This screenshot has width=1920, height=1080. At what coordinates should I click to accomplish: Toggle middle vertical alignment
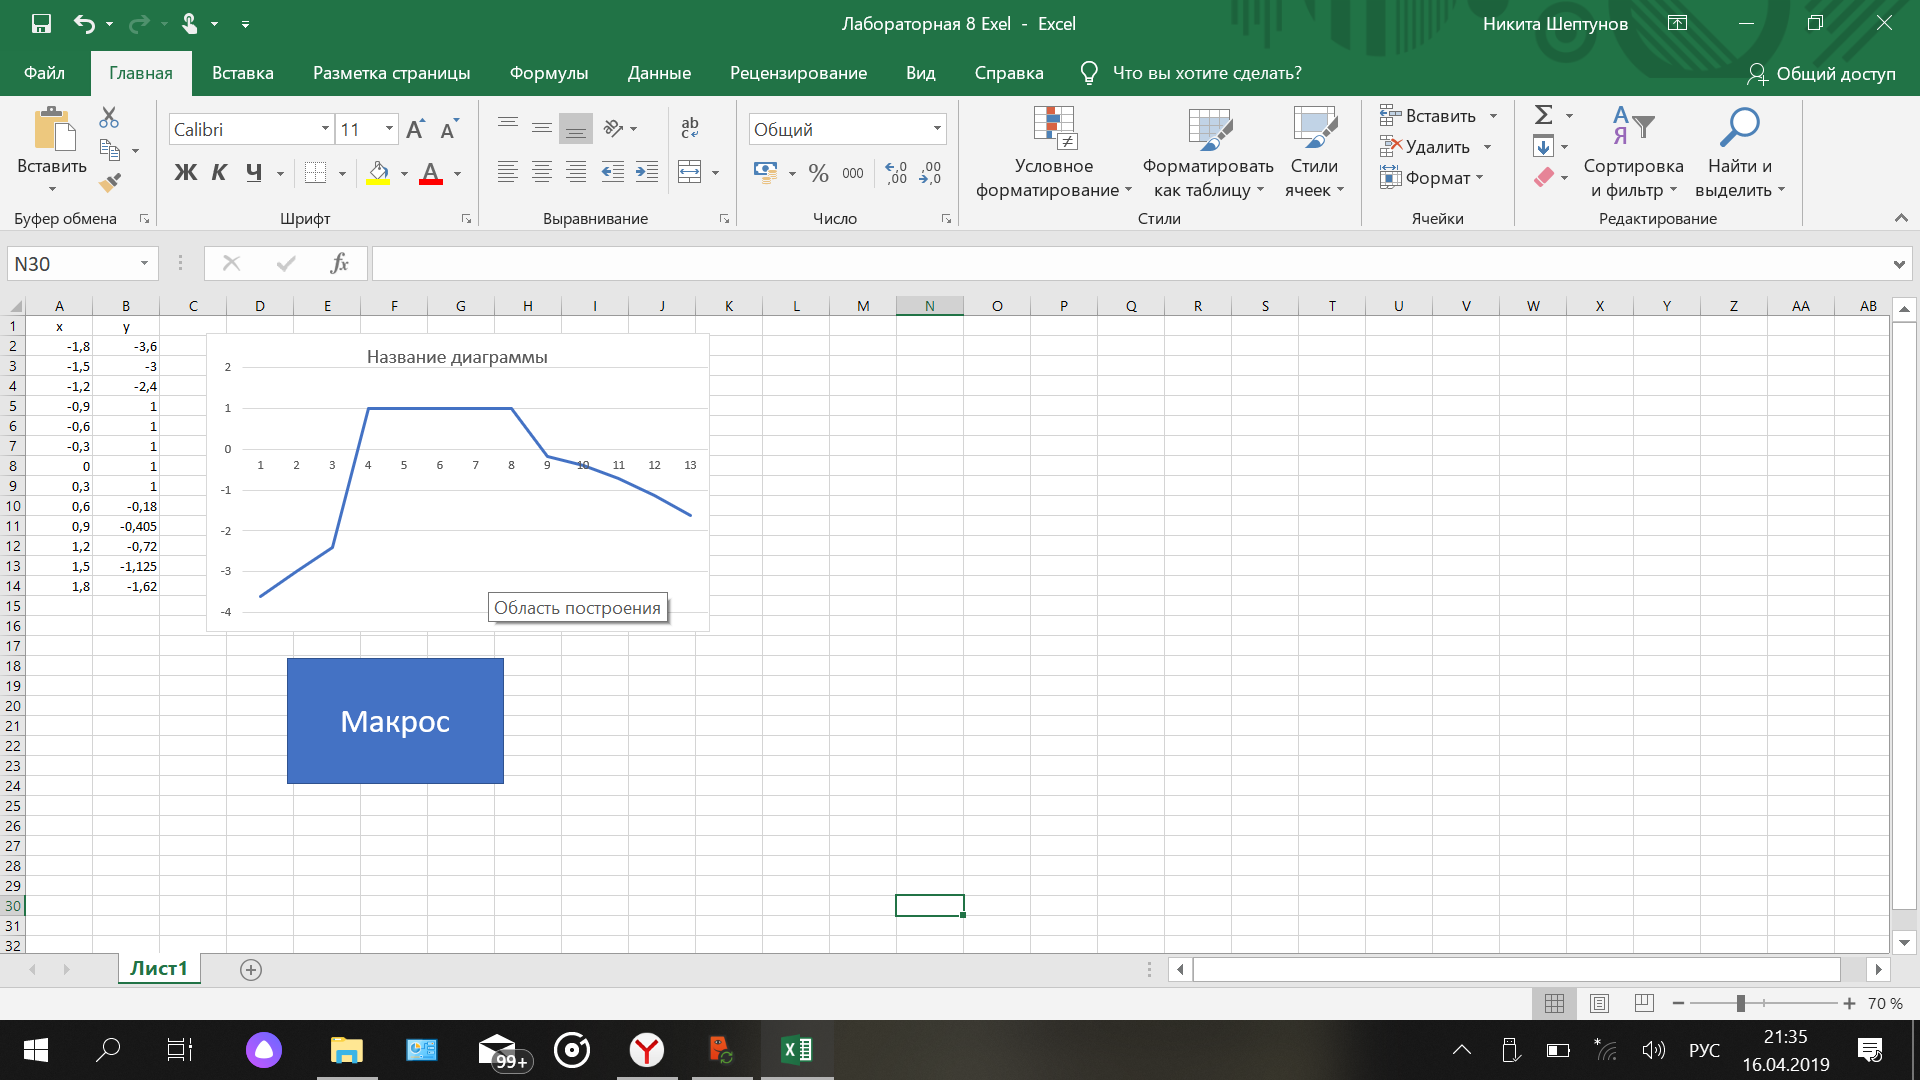click(542, 128)
